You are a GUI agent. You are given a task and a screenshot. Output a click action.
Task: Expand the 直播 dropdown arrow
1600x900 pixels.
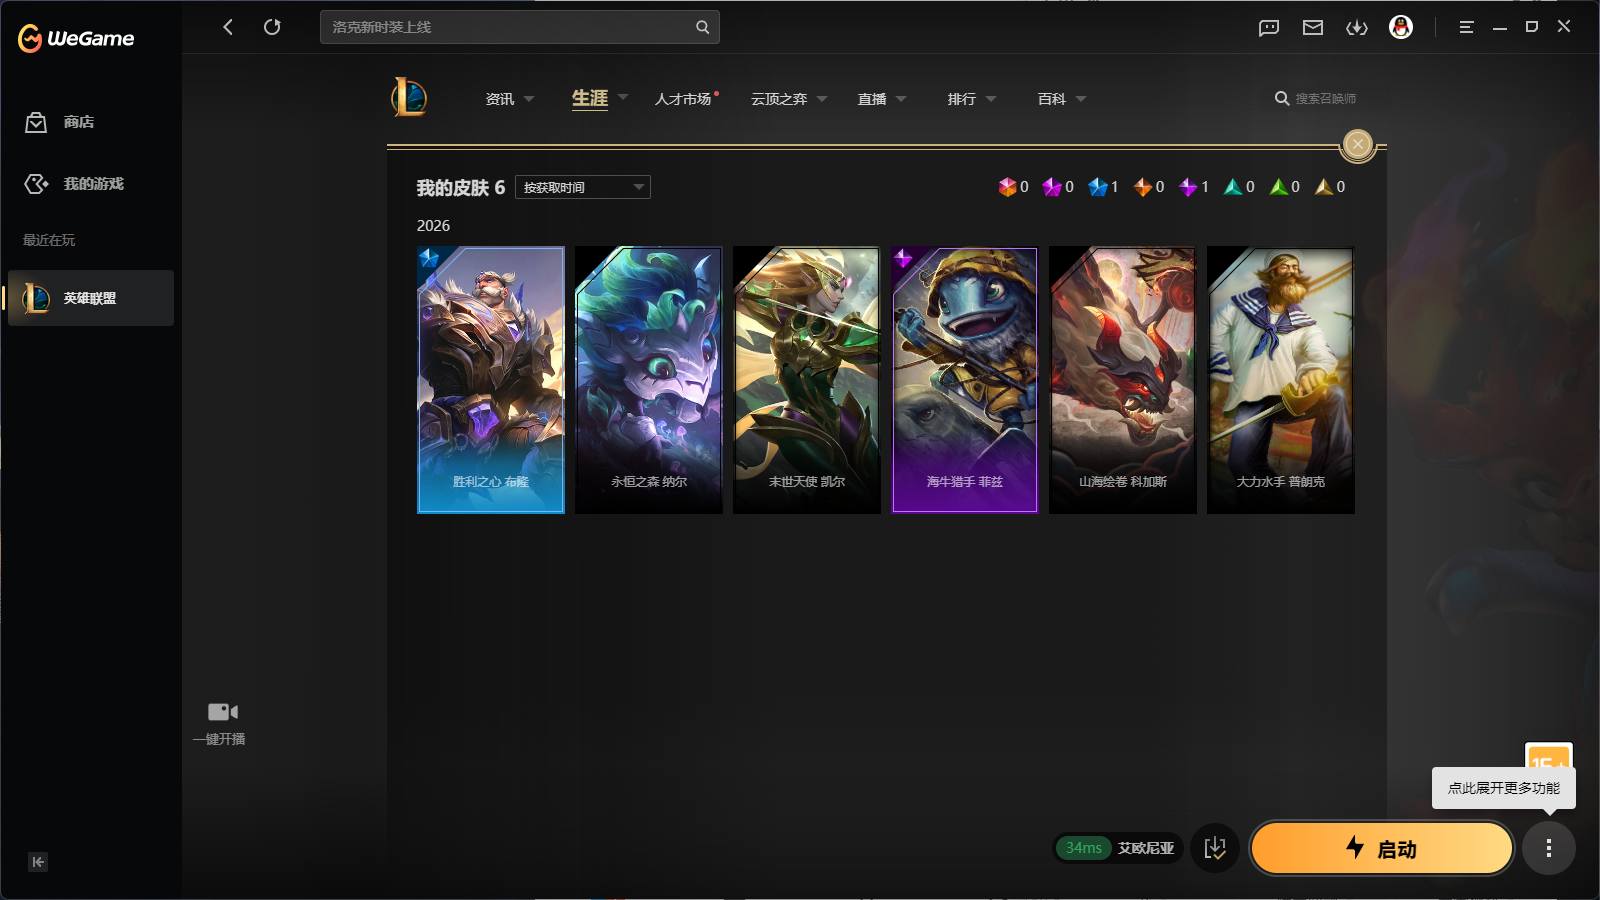[x=901, y=99]
